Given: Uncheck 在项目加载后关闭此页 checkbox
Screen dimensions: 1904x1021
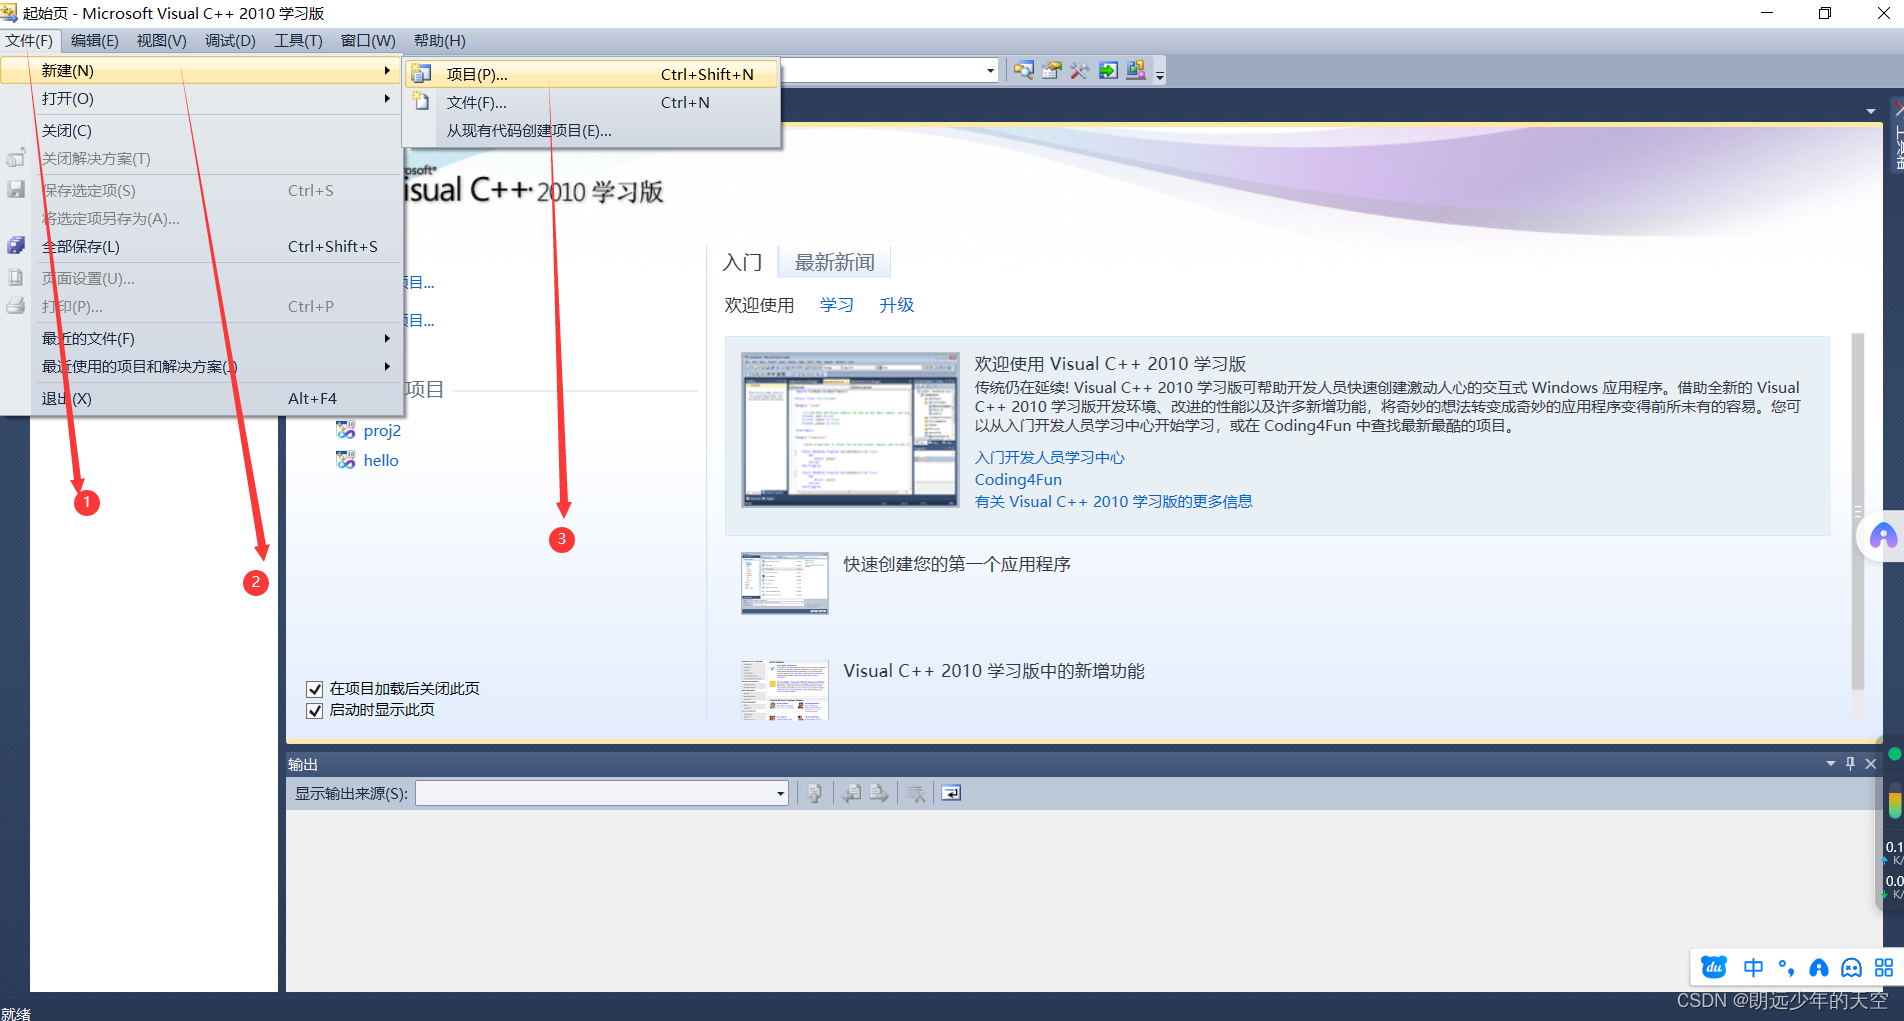Looking at the screenshot, I should click(x=314, y=689).
